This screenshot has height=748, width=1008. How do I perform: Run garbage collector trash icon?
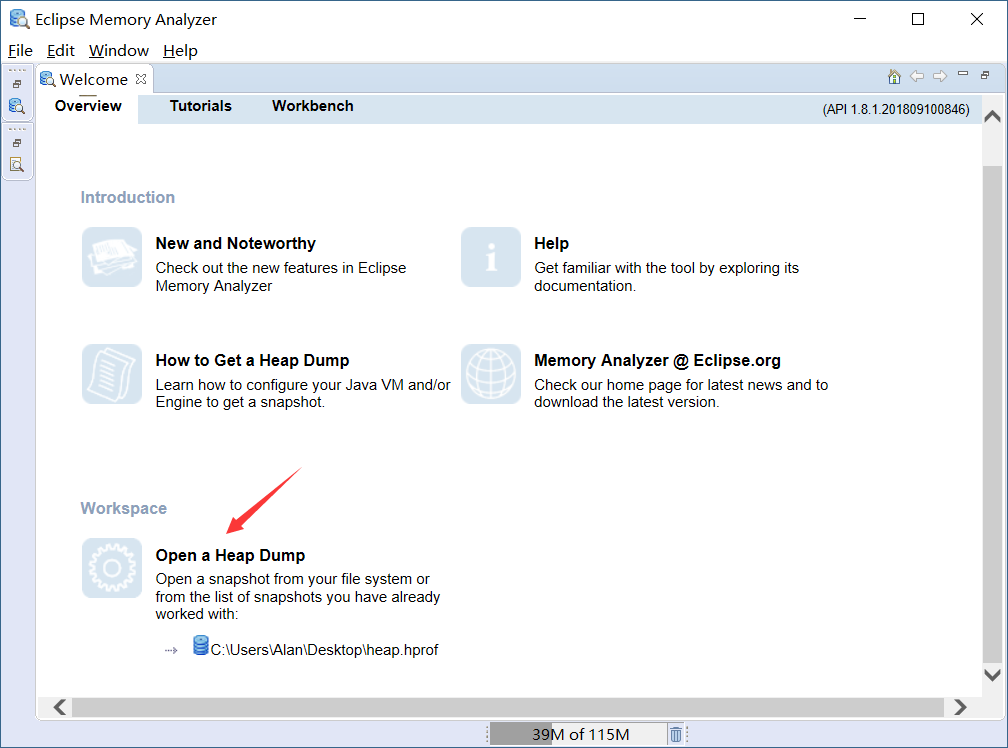[x=676, y=734]
